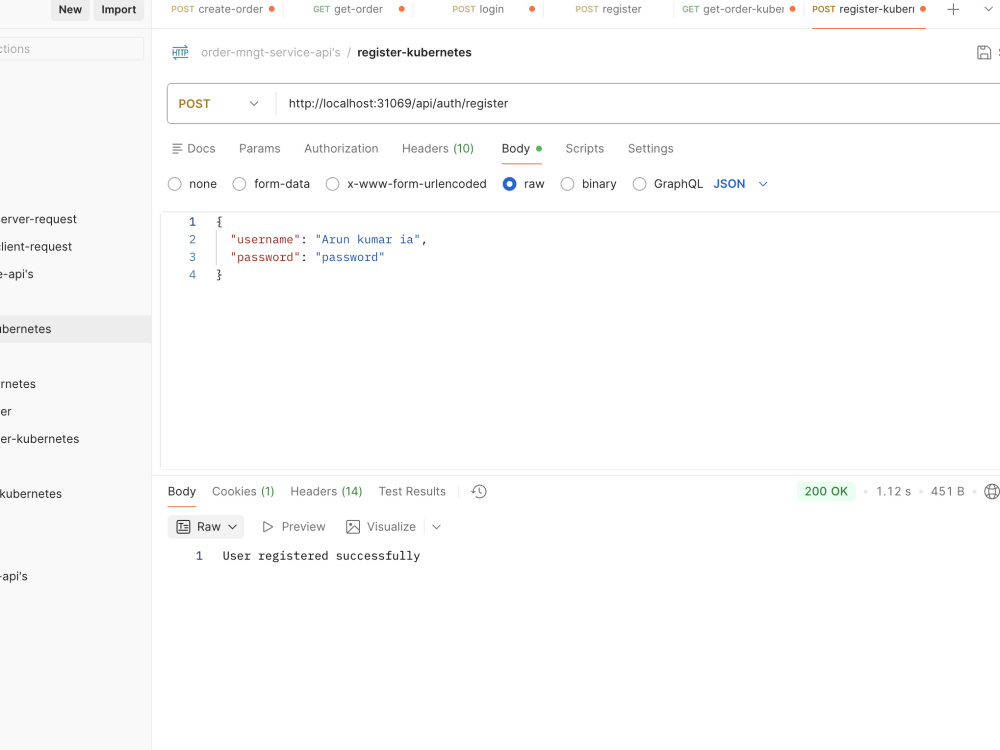Click the HTTP request type icon
The image size is (1000, 750).
[x=180, y=52]
